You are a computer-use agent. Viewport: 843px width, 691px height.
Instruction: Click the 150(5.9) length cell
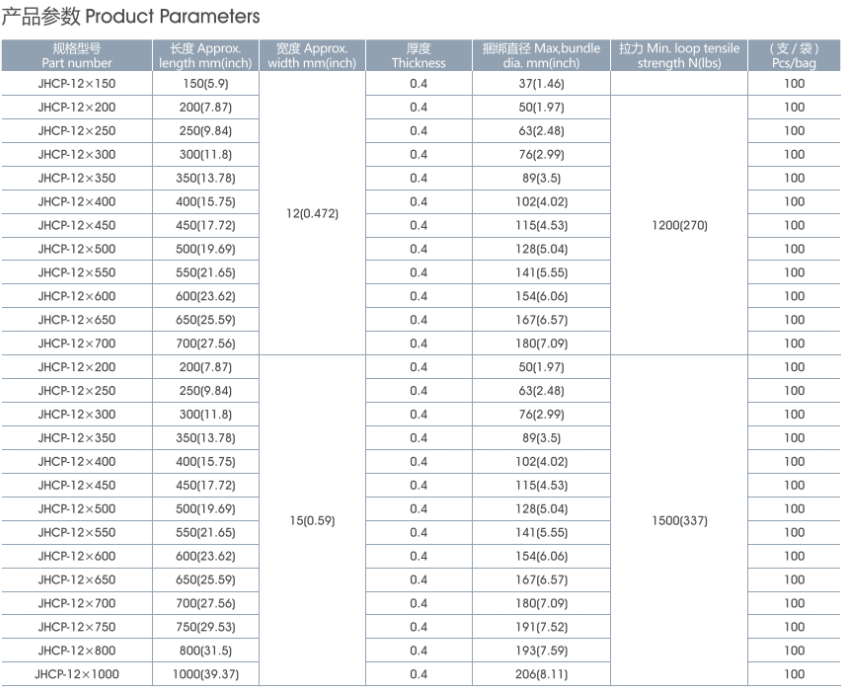click(205, 84)
